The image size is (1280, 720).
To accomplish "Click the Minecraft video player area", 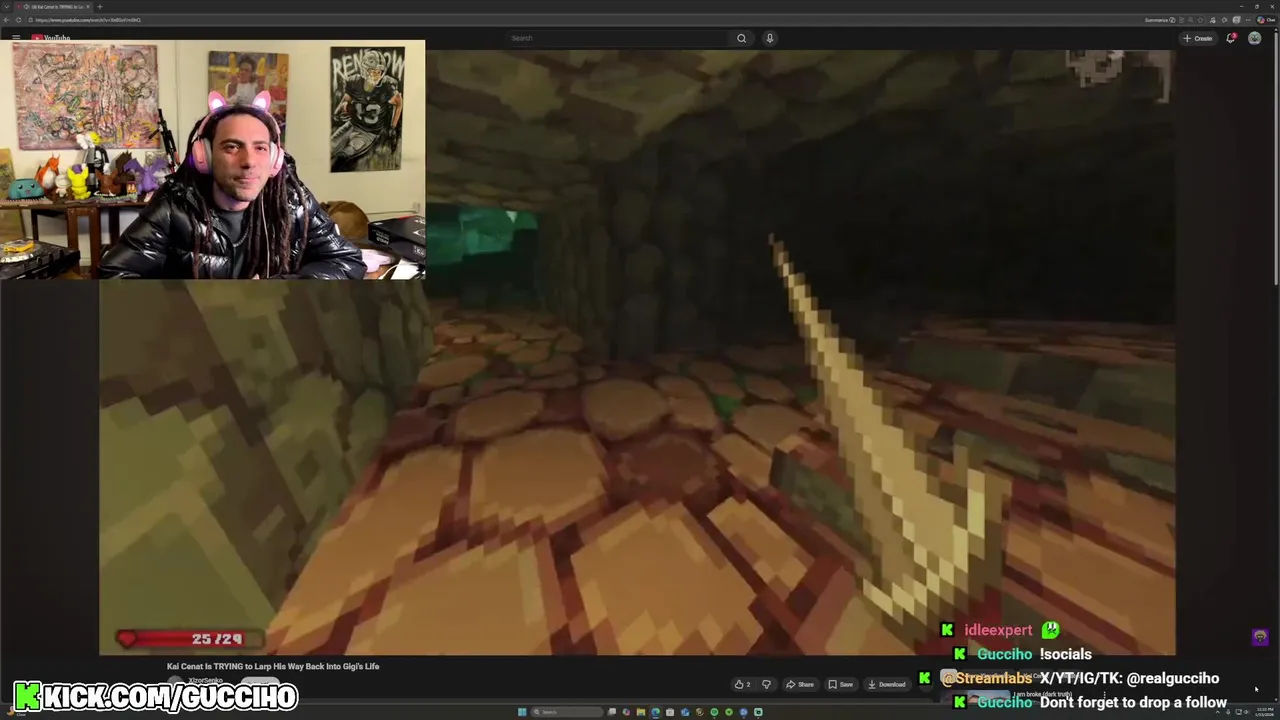I will 637,352.
